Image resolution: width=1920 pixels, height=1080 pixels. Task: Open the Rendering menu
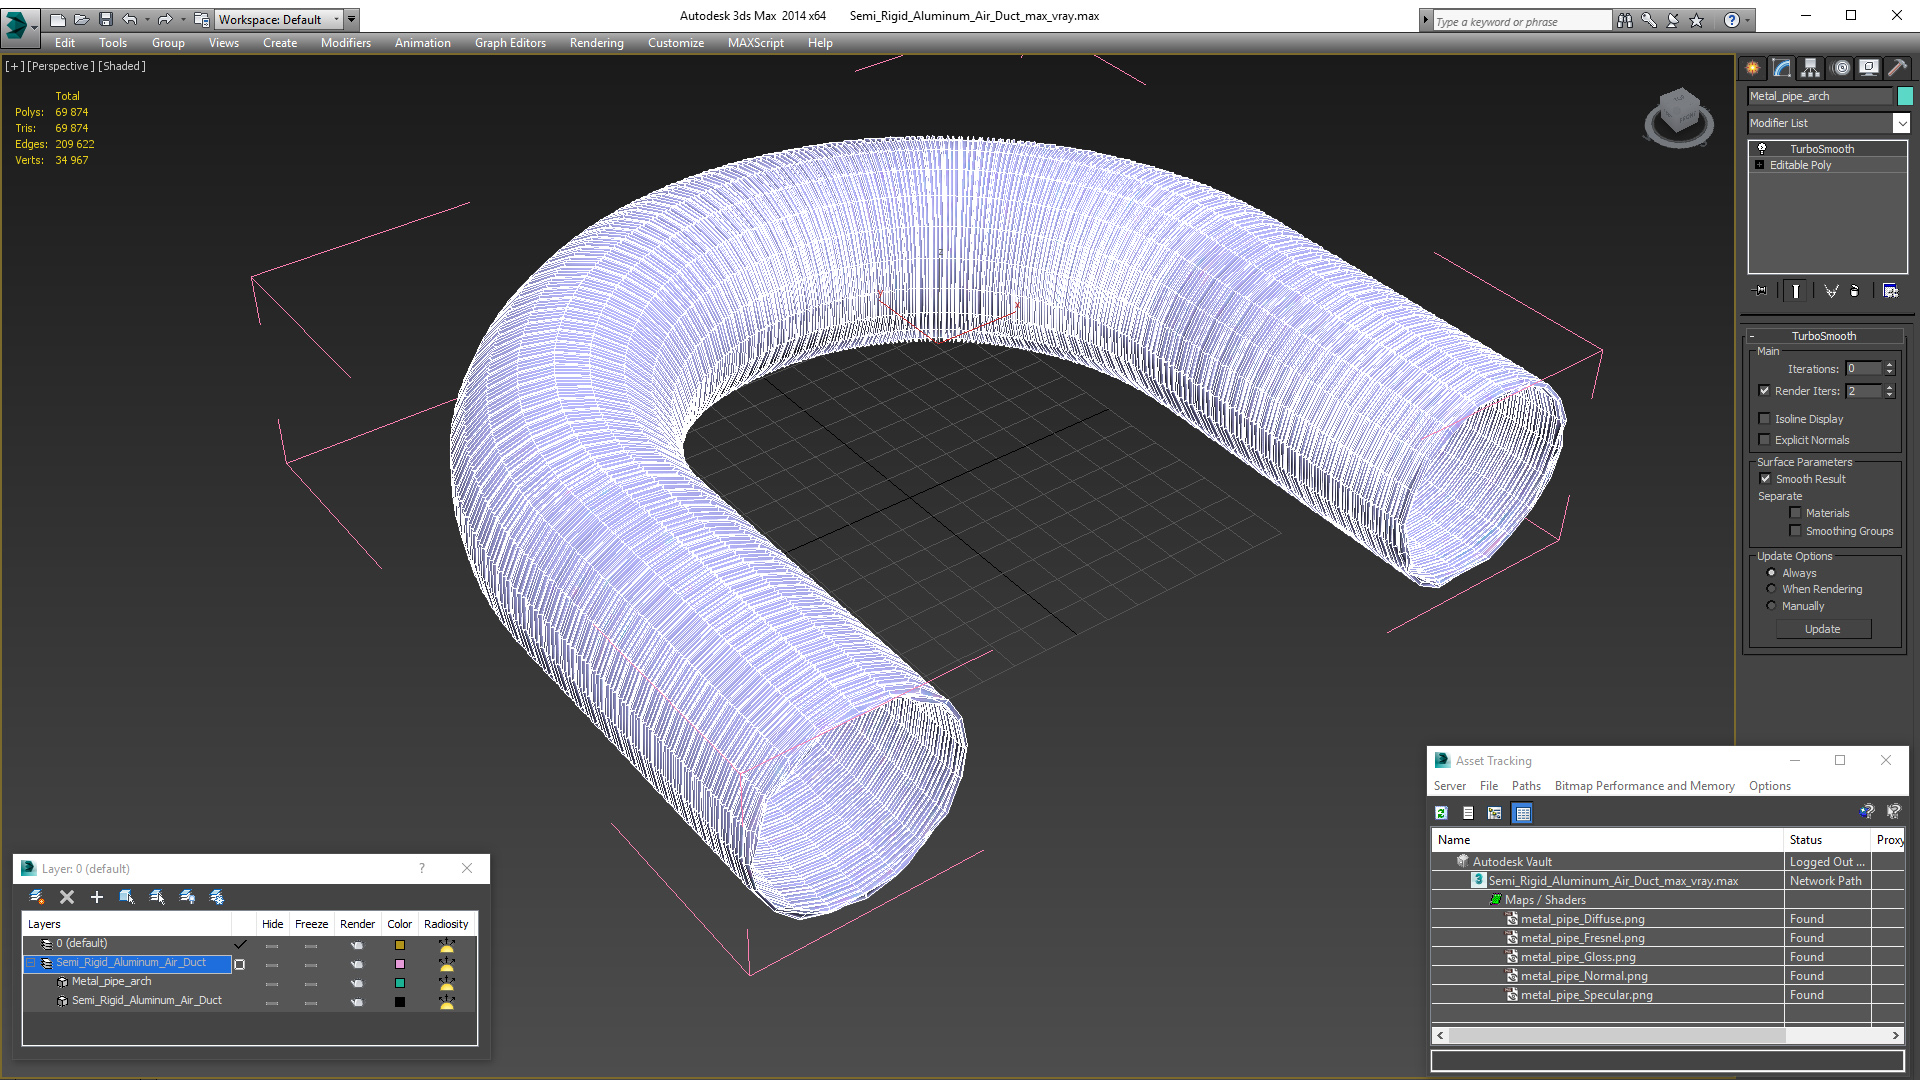pos(597,43)
